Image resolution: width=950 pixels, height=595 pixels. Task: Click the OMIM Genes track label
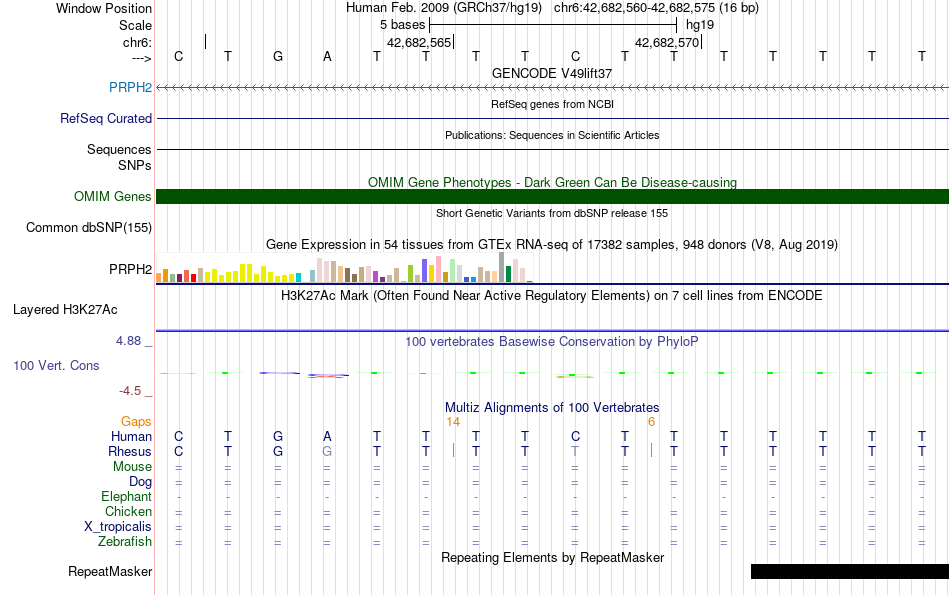coord(112,196)
